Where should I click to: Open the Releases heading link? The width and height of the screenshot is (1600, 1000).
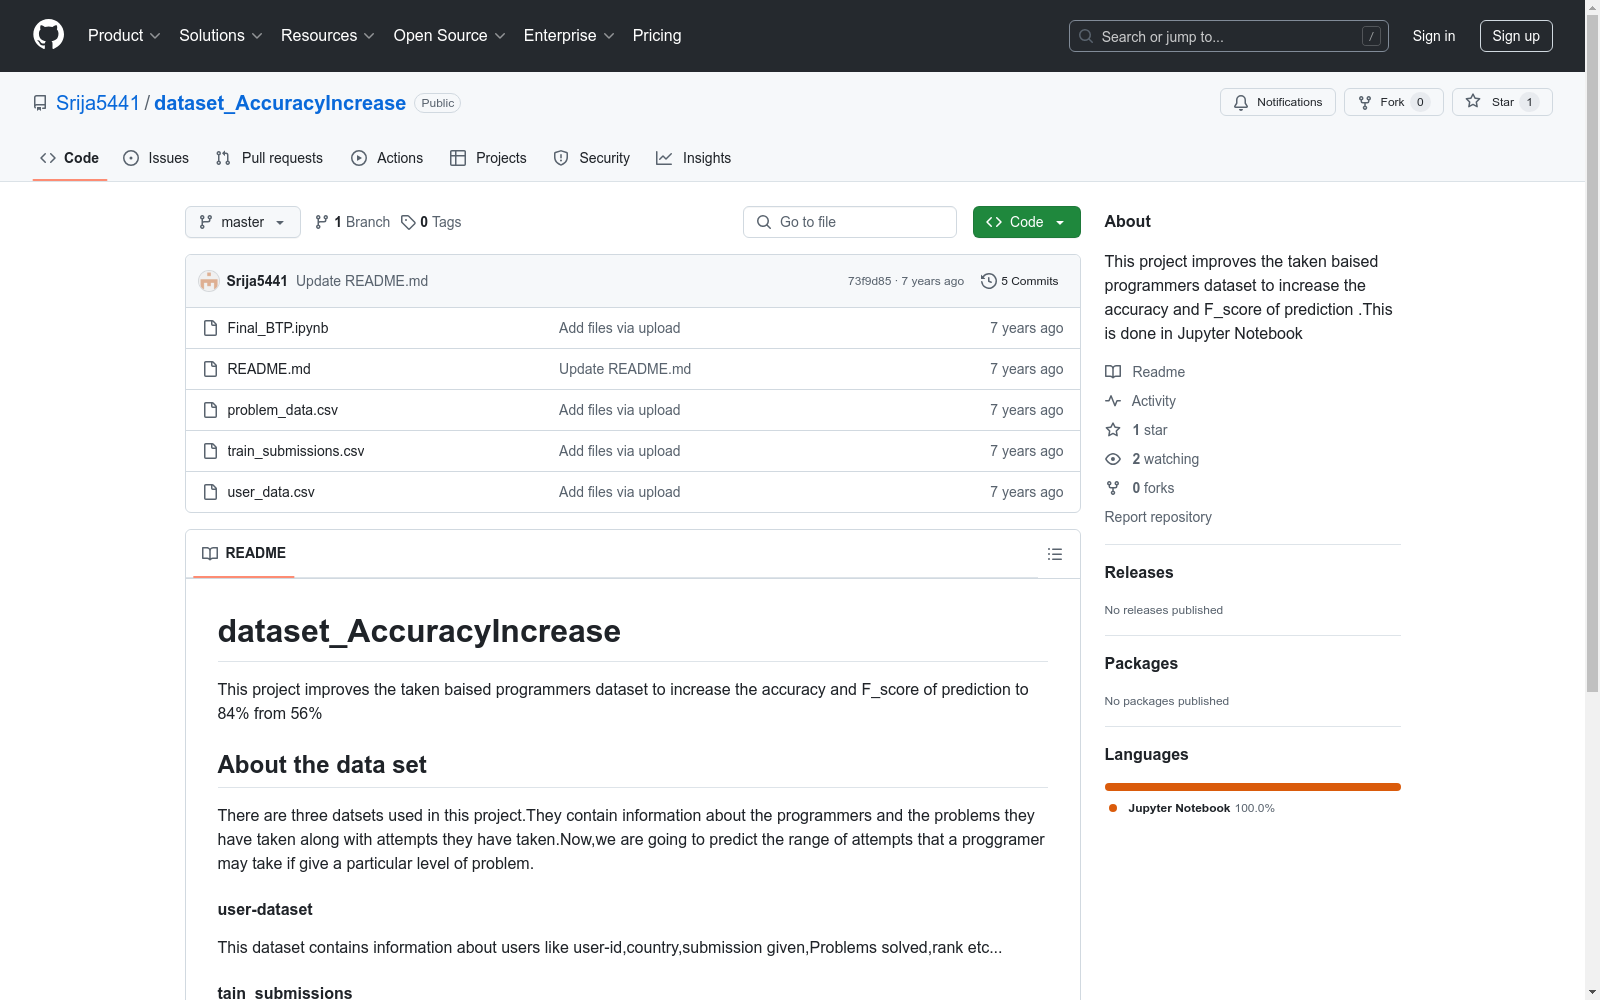pos(1139,572)
